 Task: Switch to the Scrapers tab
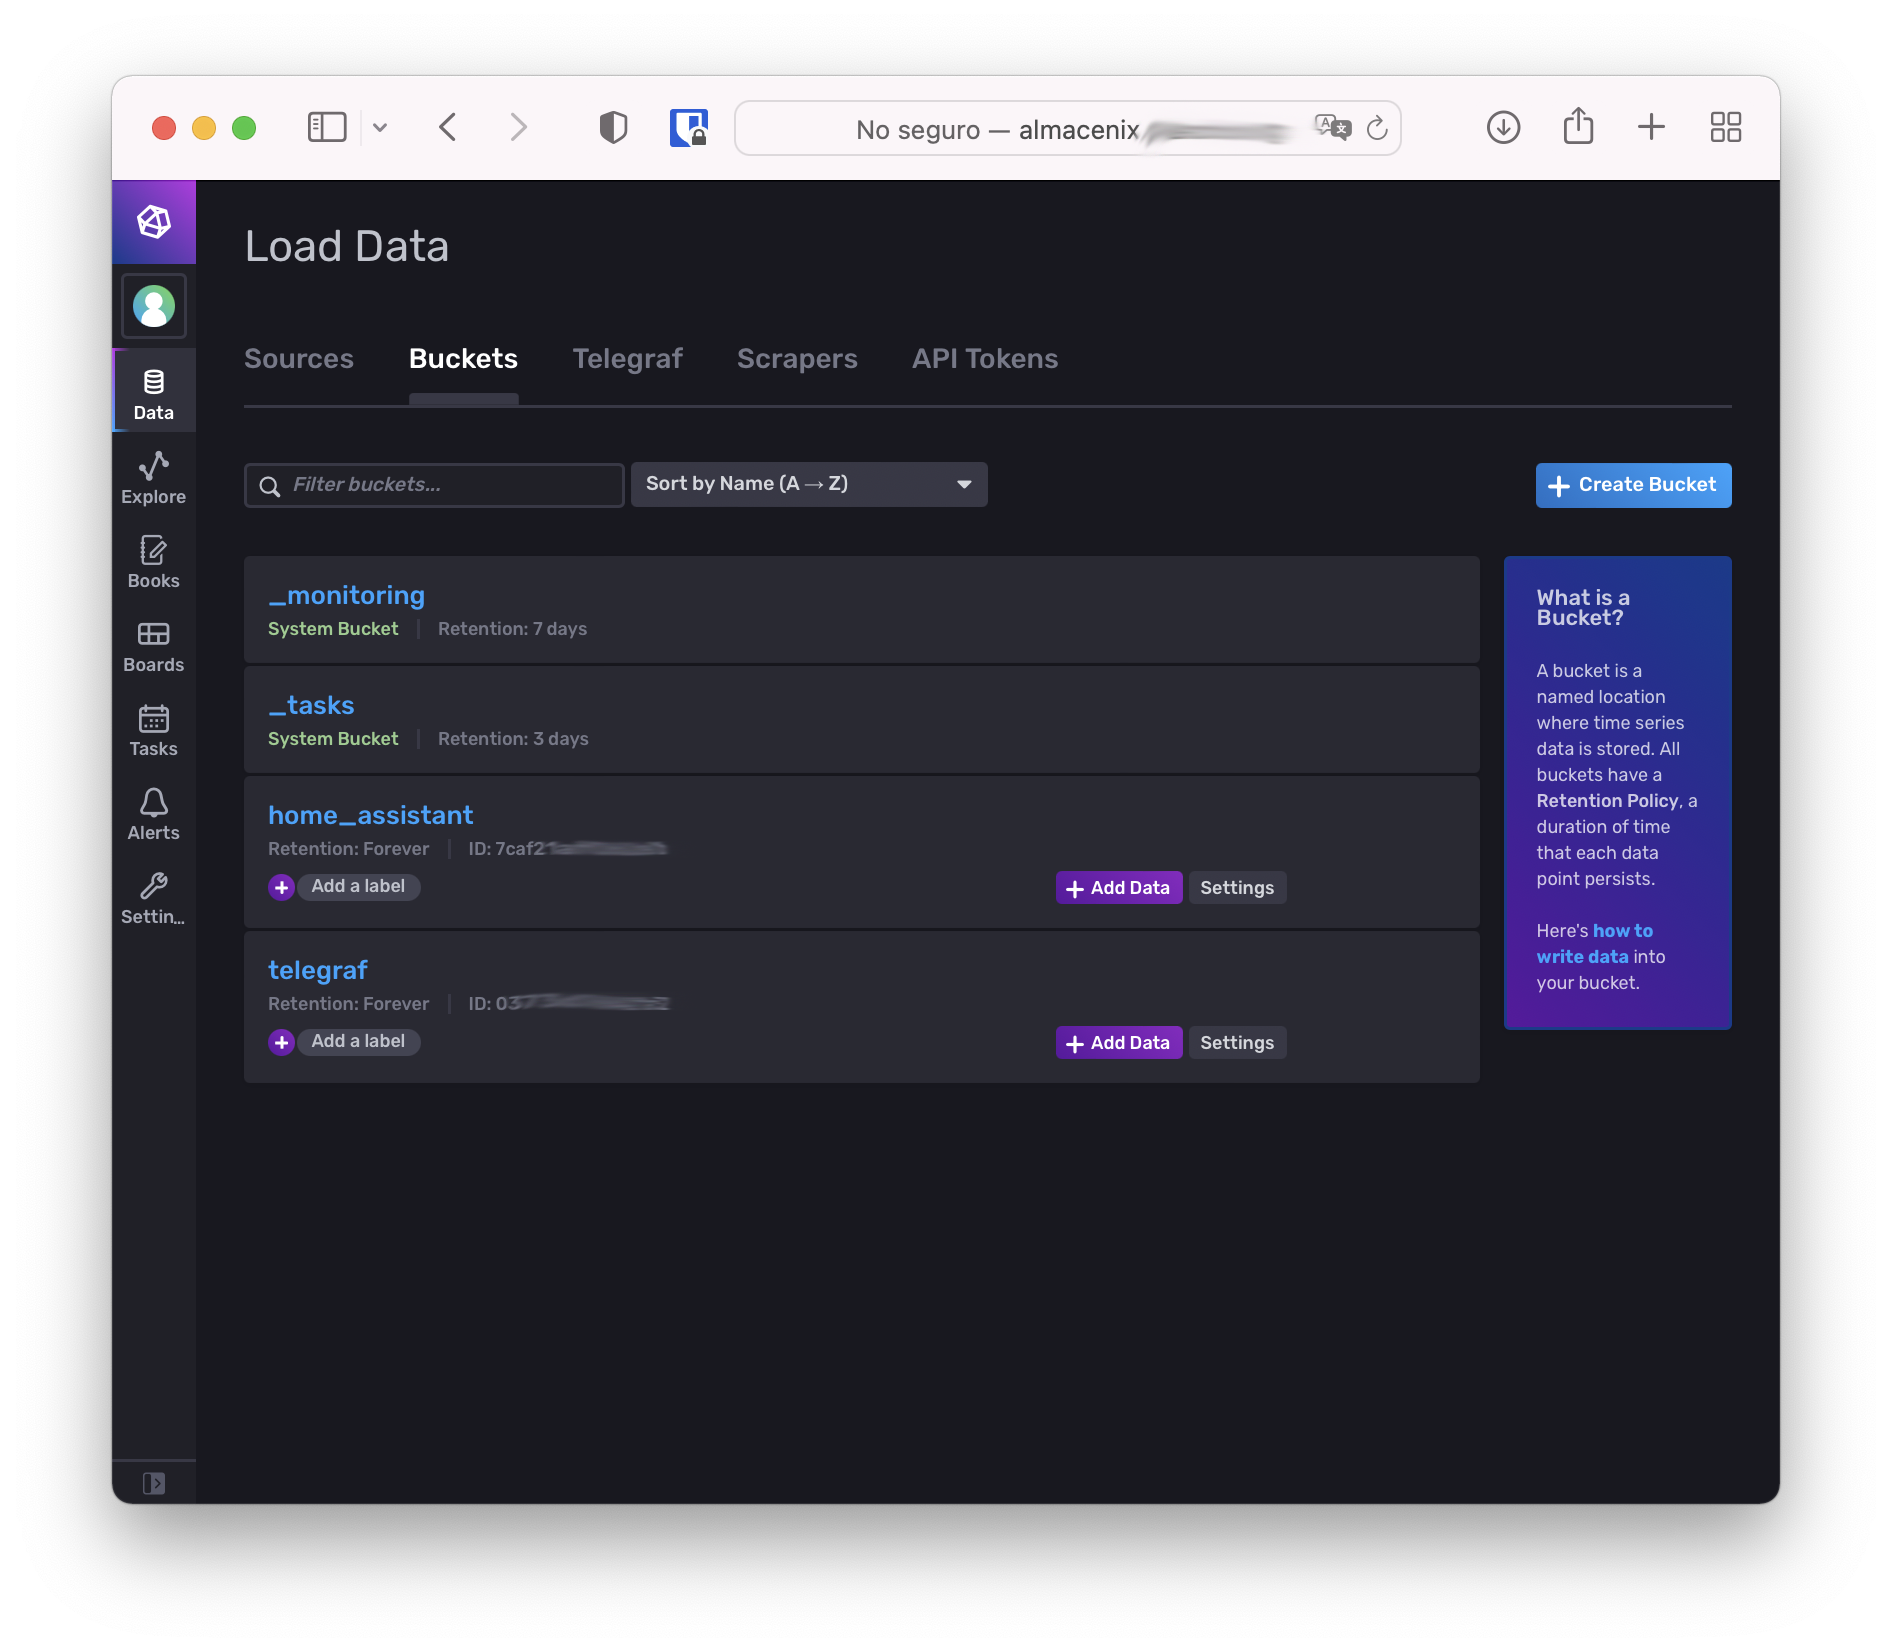coord(797,358)
